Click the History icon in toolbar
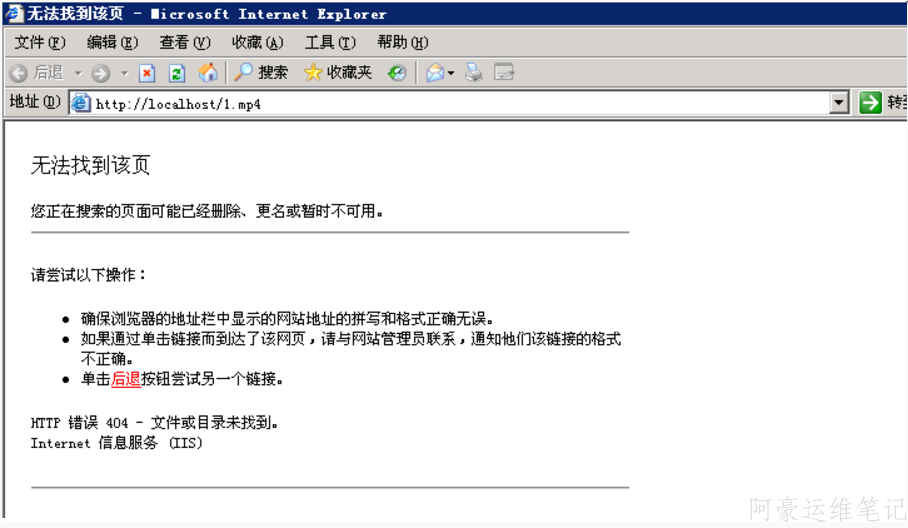Image resolution: width=908 pixels, height=528 pixels. click(397, 73)
